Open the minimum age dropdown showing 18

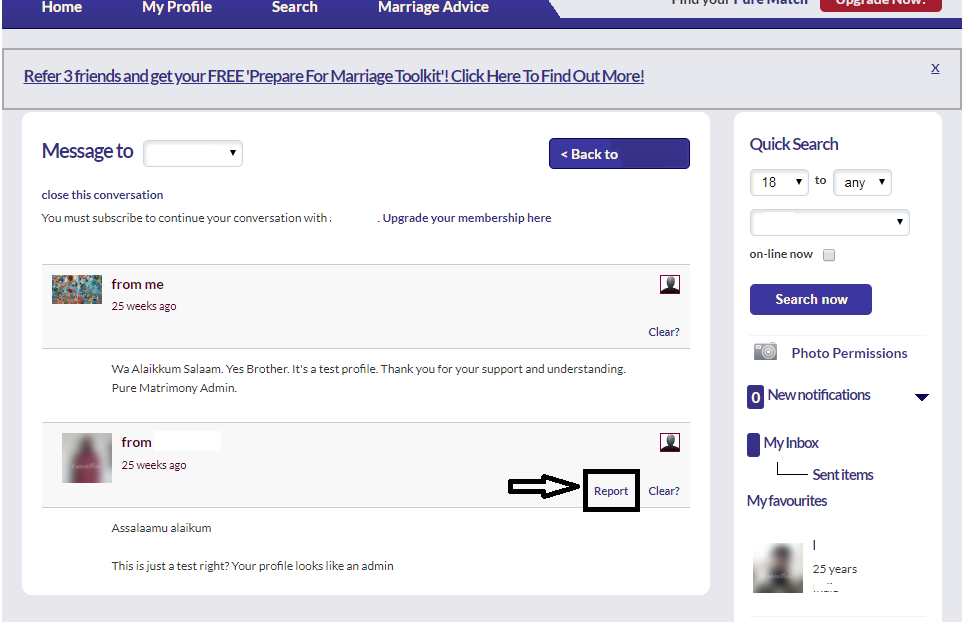coord(779,183)
